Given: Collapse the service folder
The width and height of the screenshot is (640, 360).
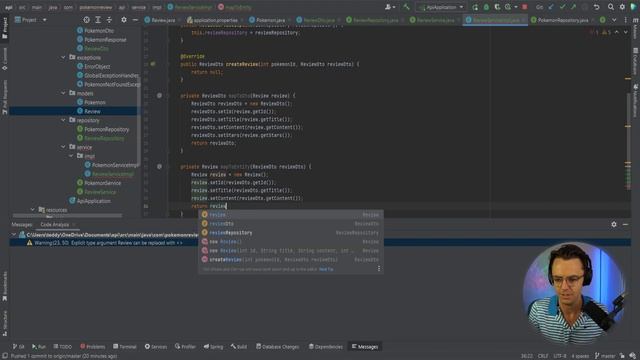Looking at the screenshot, I should point(63,147).
